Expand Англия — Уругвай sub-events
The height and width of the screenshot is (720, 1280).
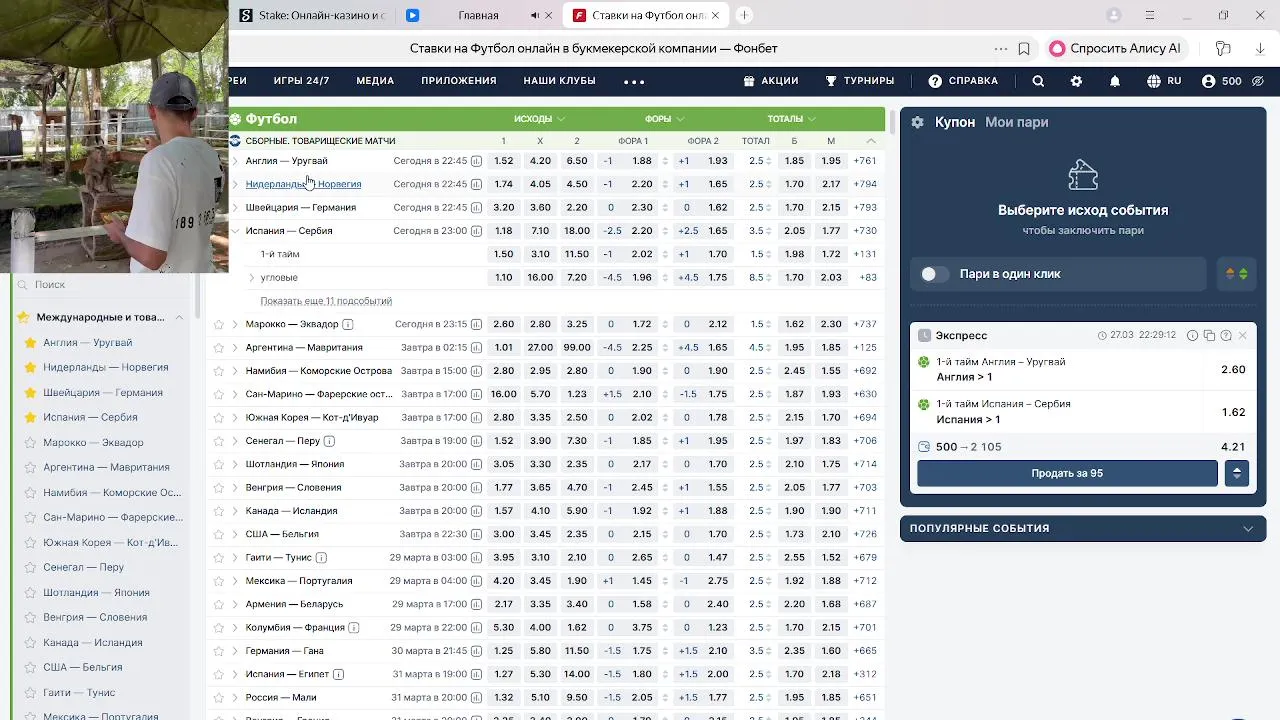click(235, 161)
